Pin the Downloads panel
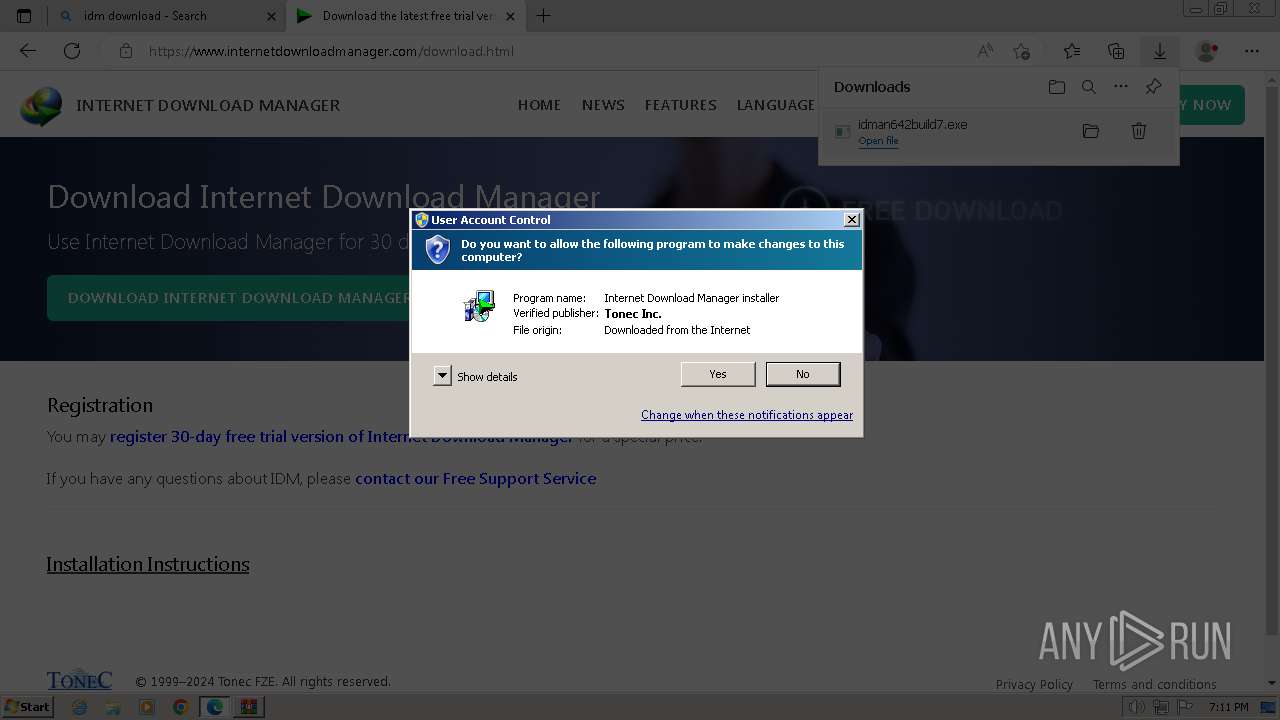This screenshot has width=1280, height=720. pos(1153,87)
